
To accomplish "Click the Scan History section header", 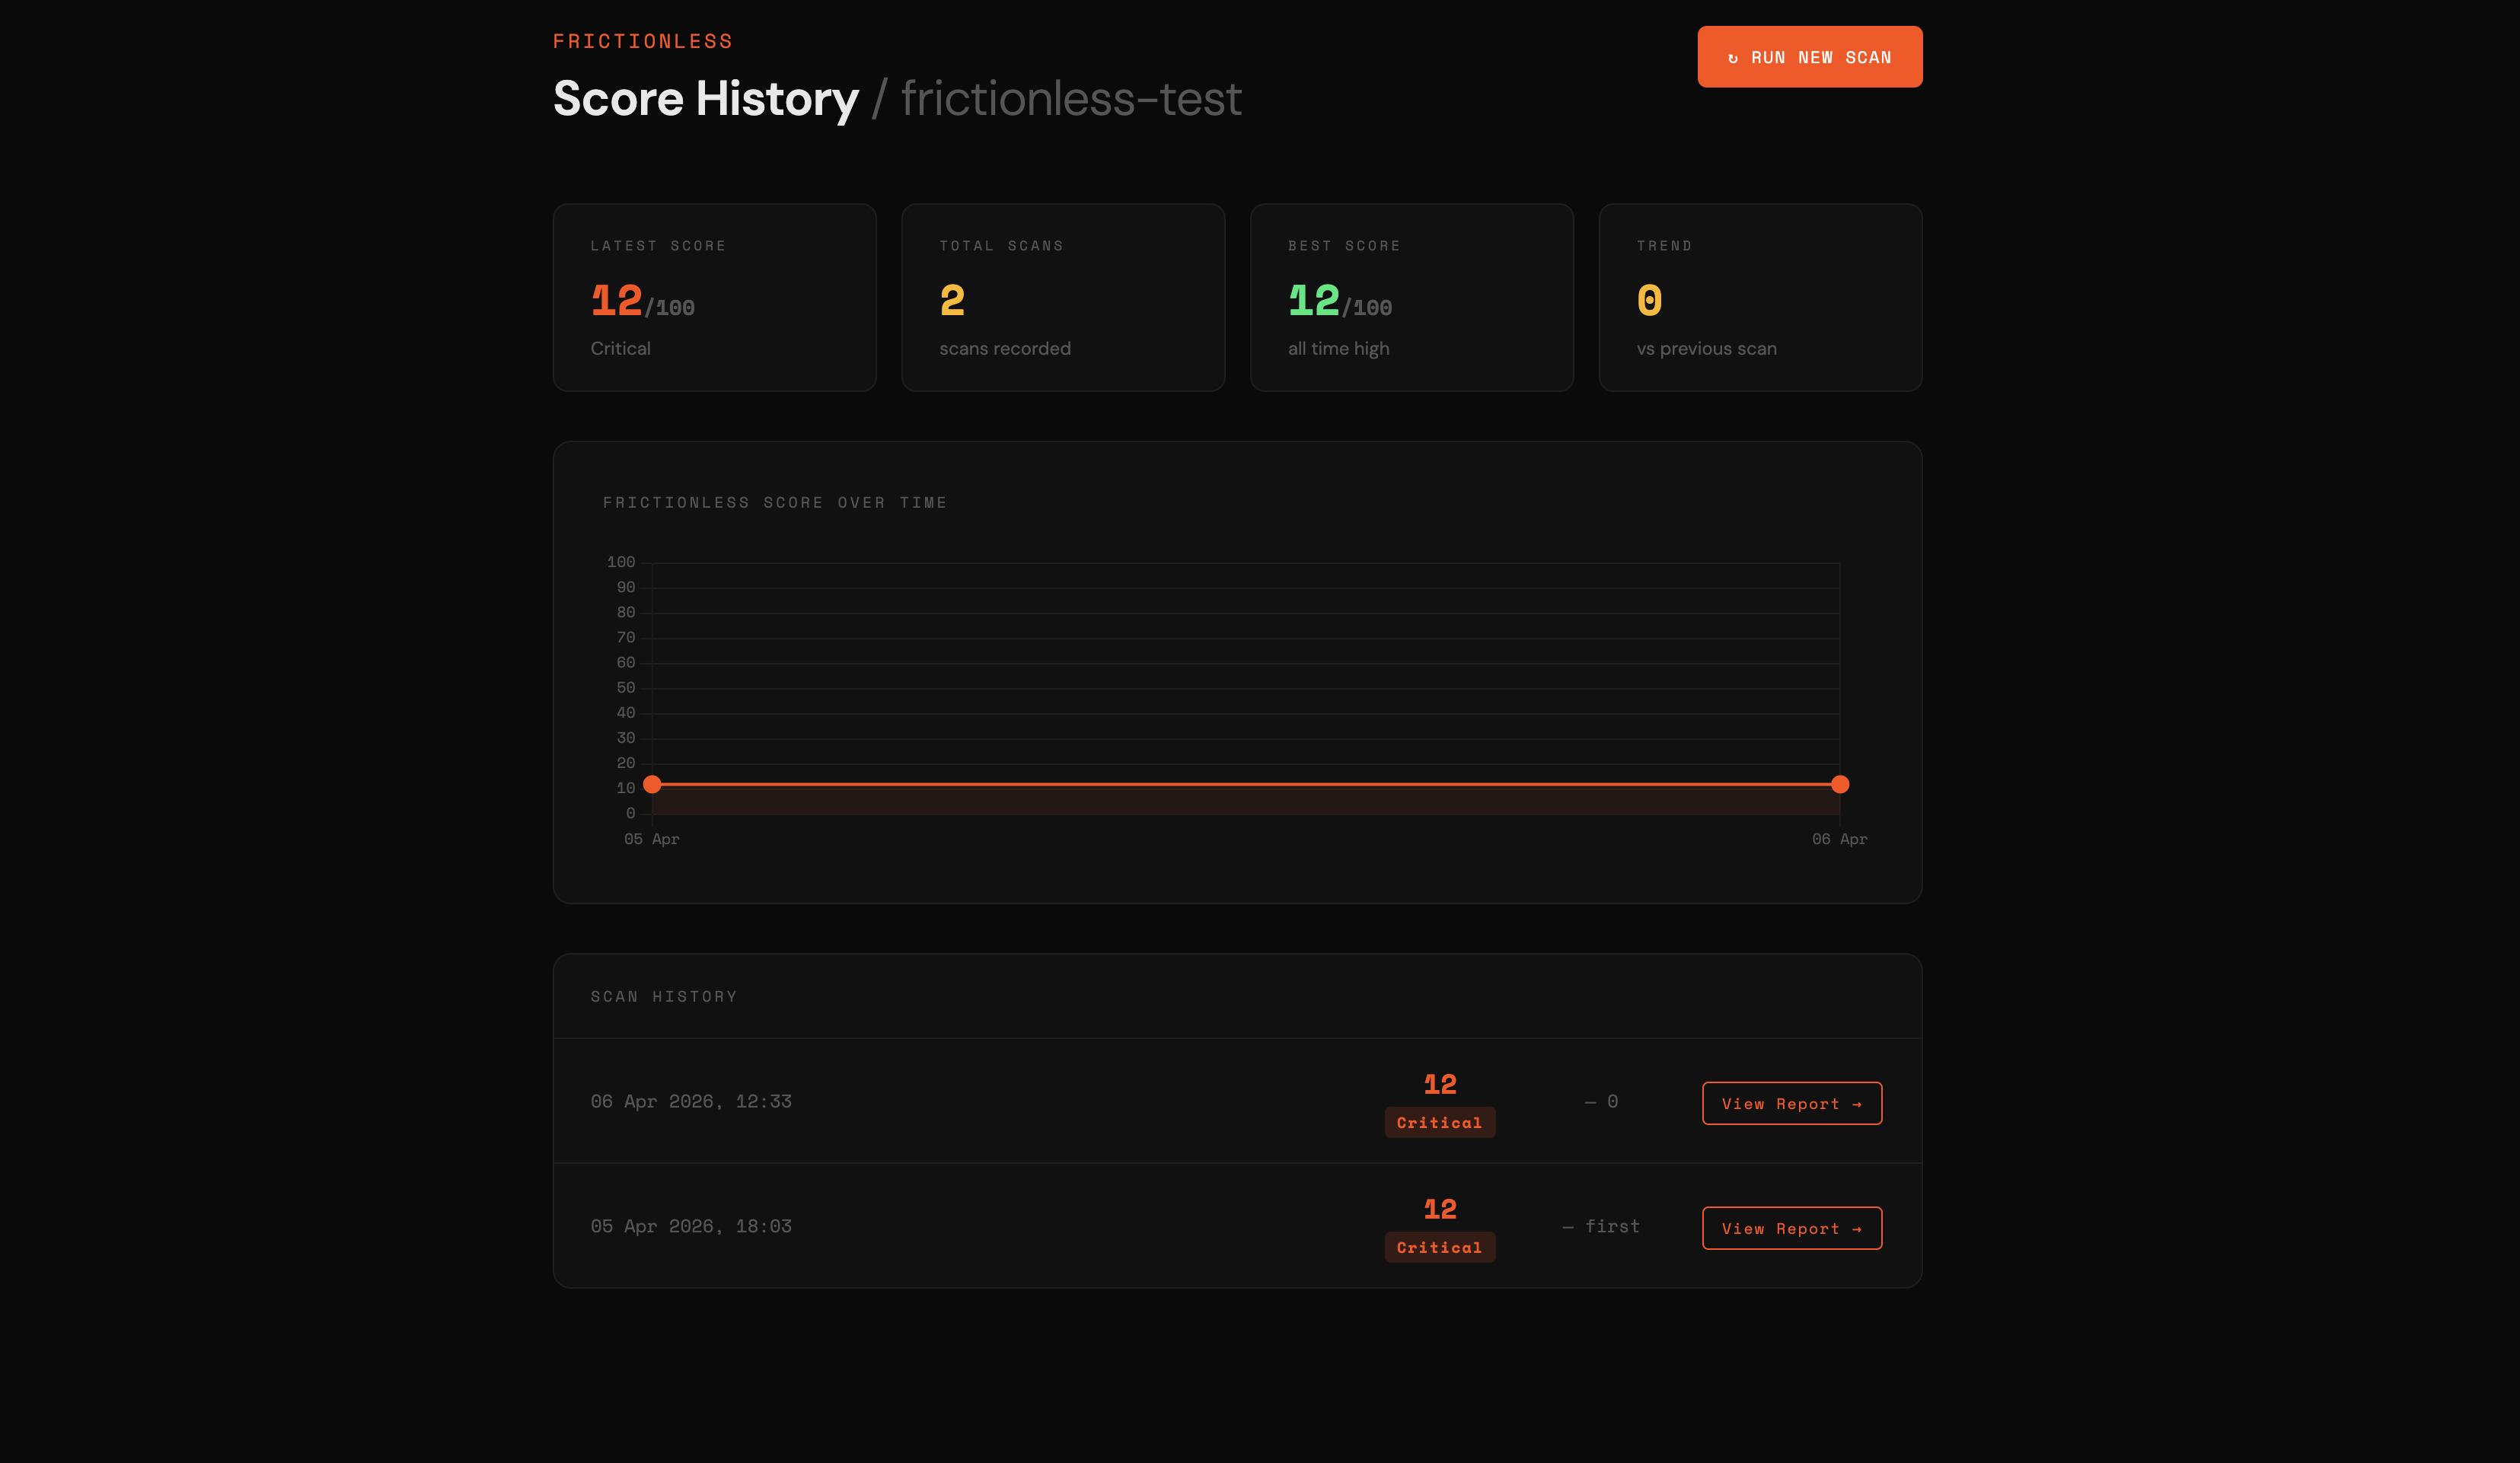I will point(663,996).
